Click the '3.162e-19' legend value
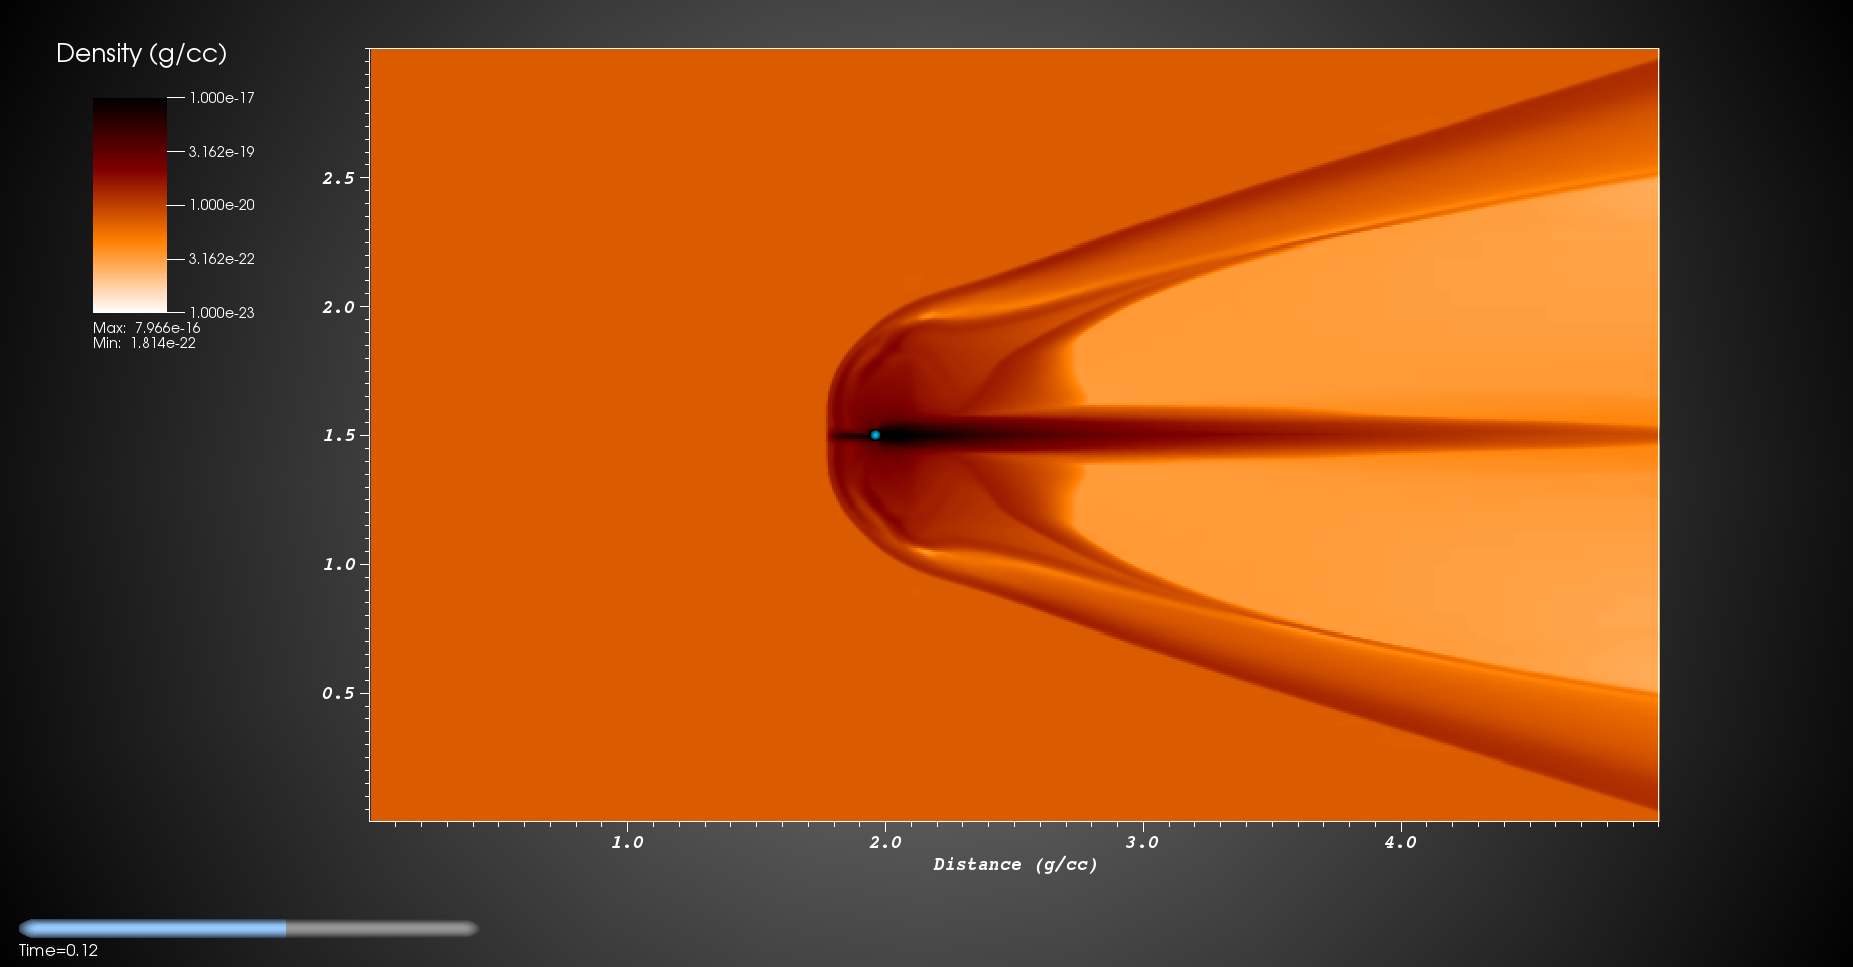Screen dimensions: 1853x967 tap(222, 152)
